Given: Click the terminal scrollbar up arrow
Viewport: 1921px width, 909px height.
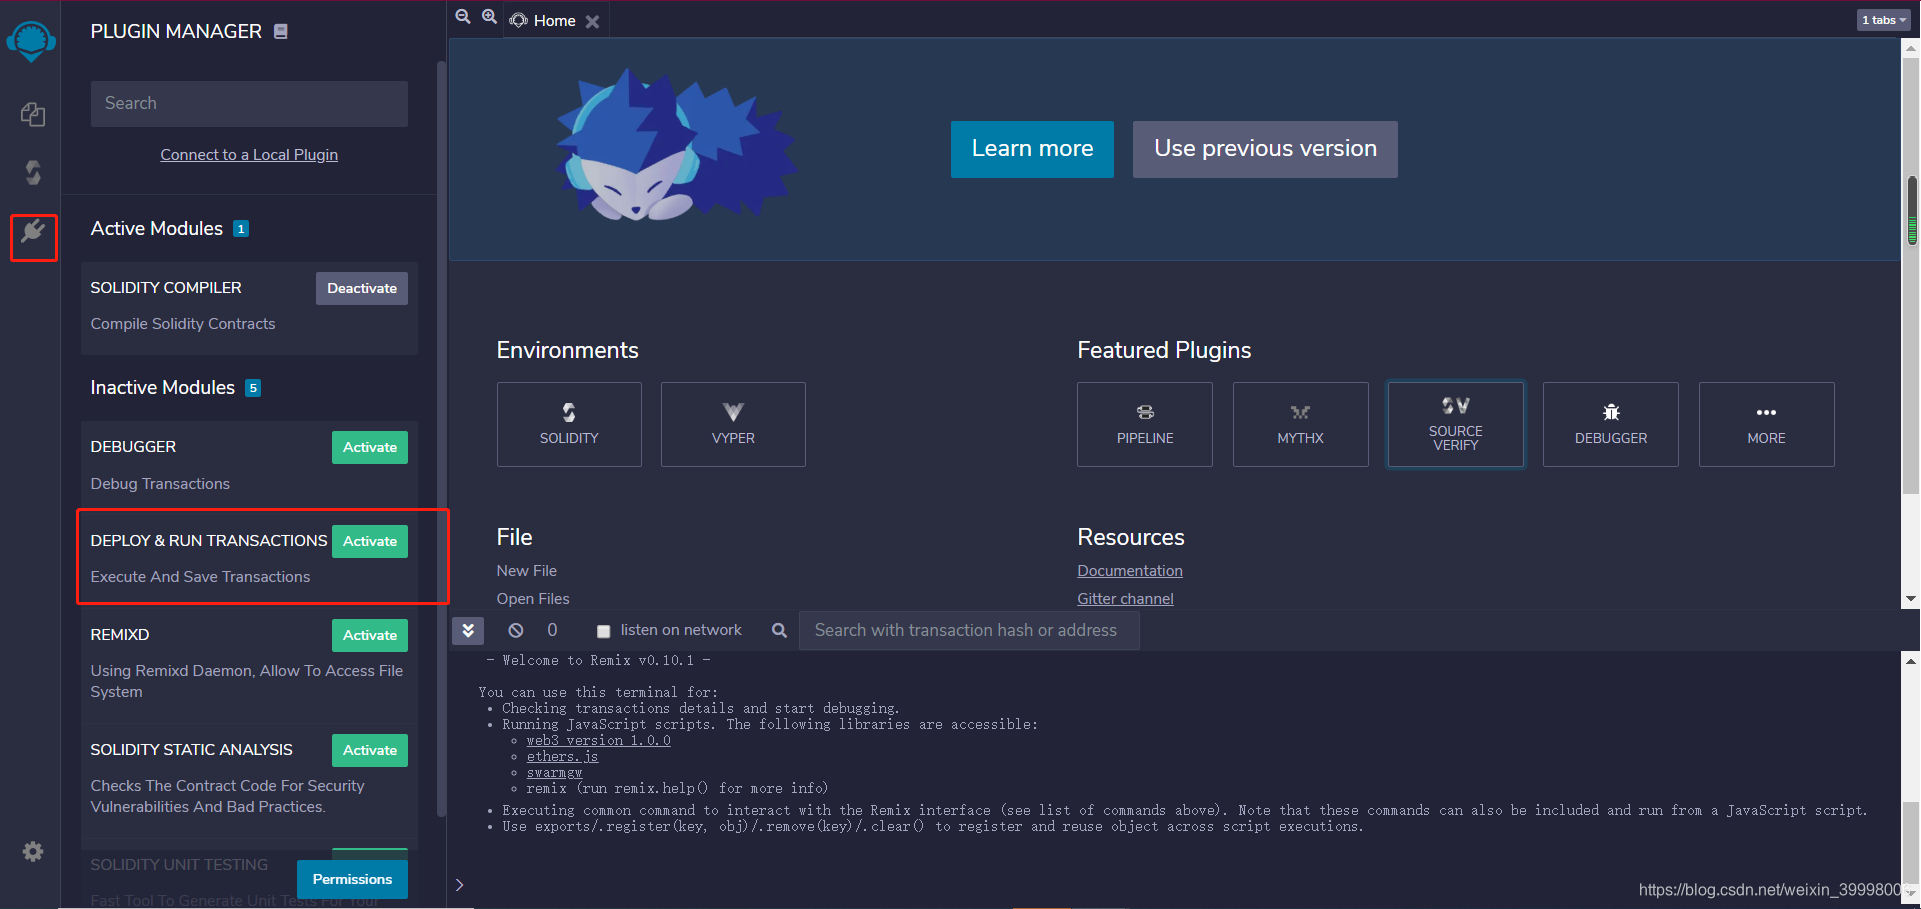Looking at the screenshot, I should coord(1911,660).
